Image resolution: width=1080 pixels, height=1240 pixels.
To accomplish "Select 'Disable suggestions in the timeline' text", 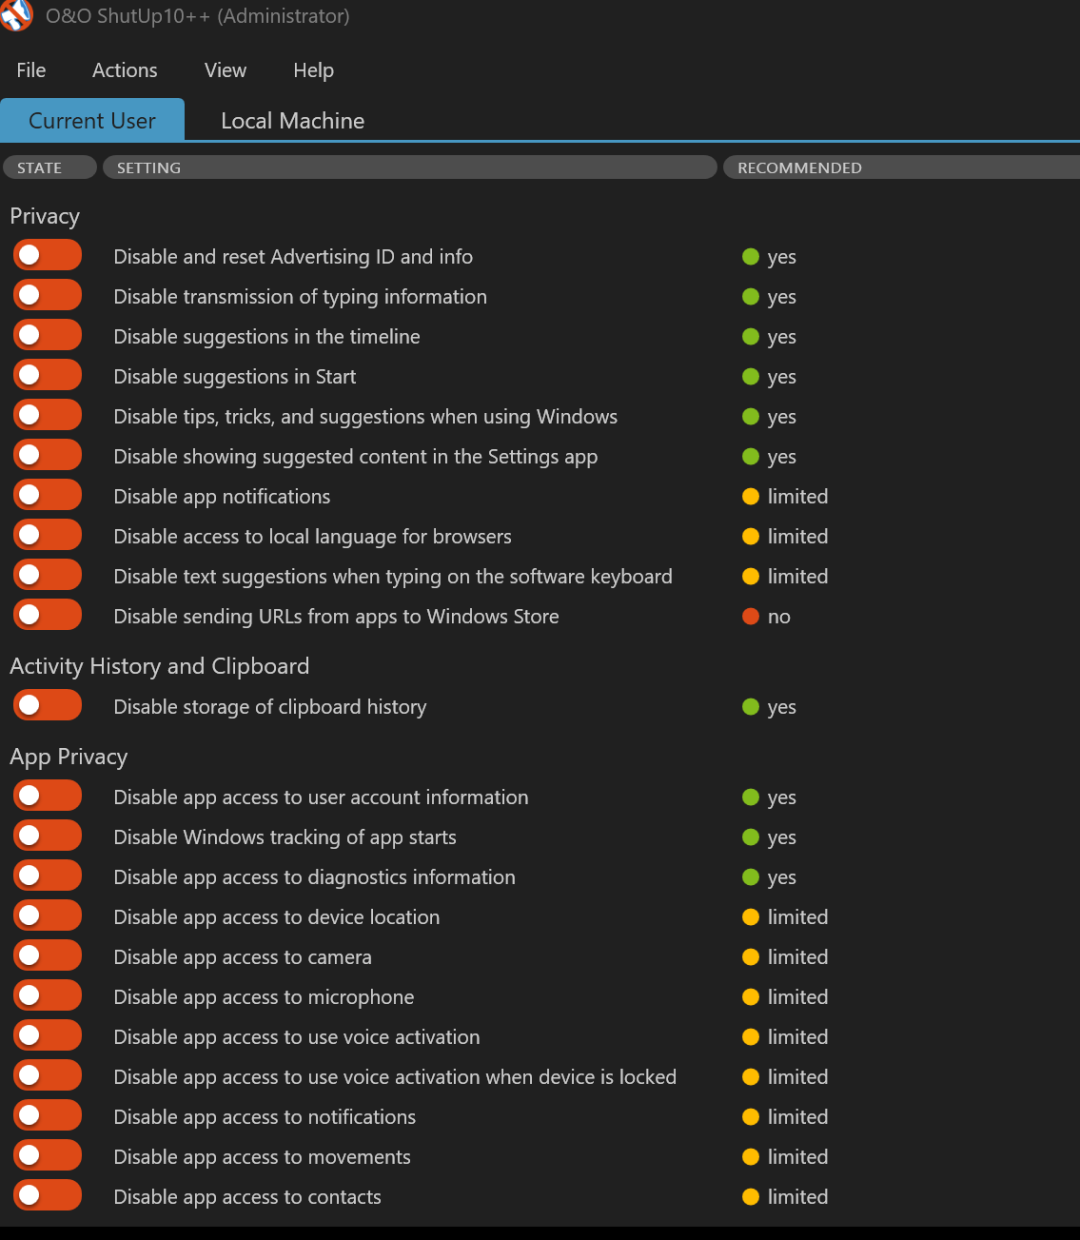I will [x=267, y=337].
